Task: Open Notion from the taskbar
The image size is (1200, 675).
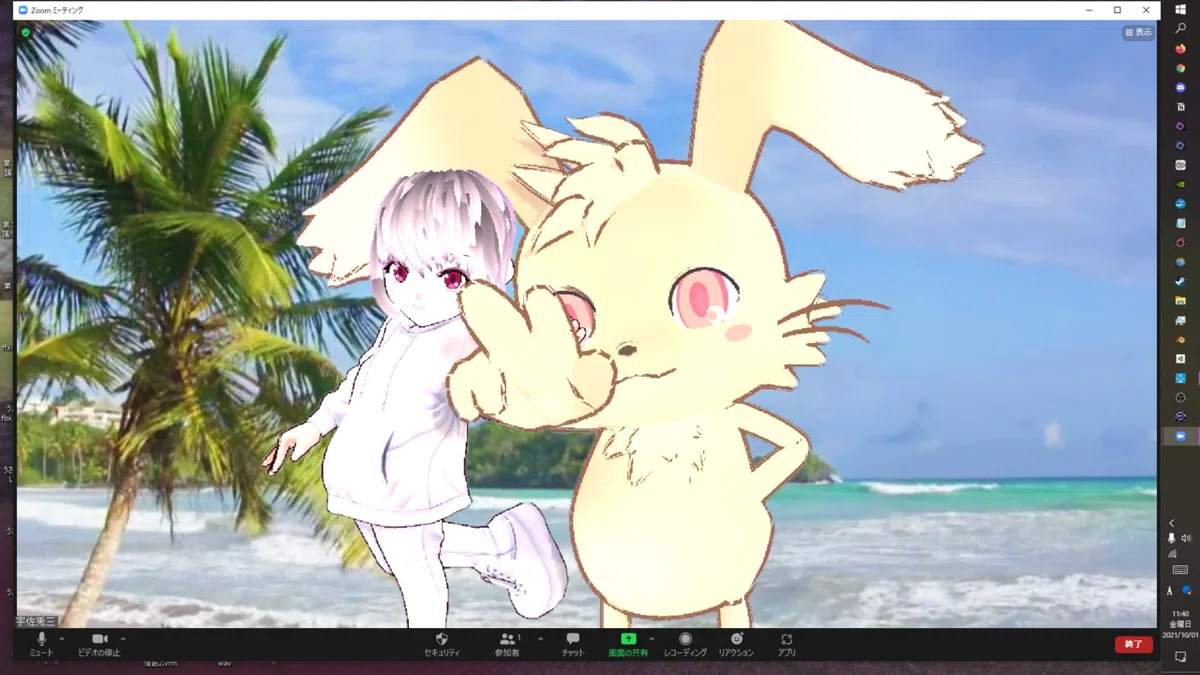Action: click(1180, 106)
